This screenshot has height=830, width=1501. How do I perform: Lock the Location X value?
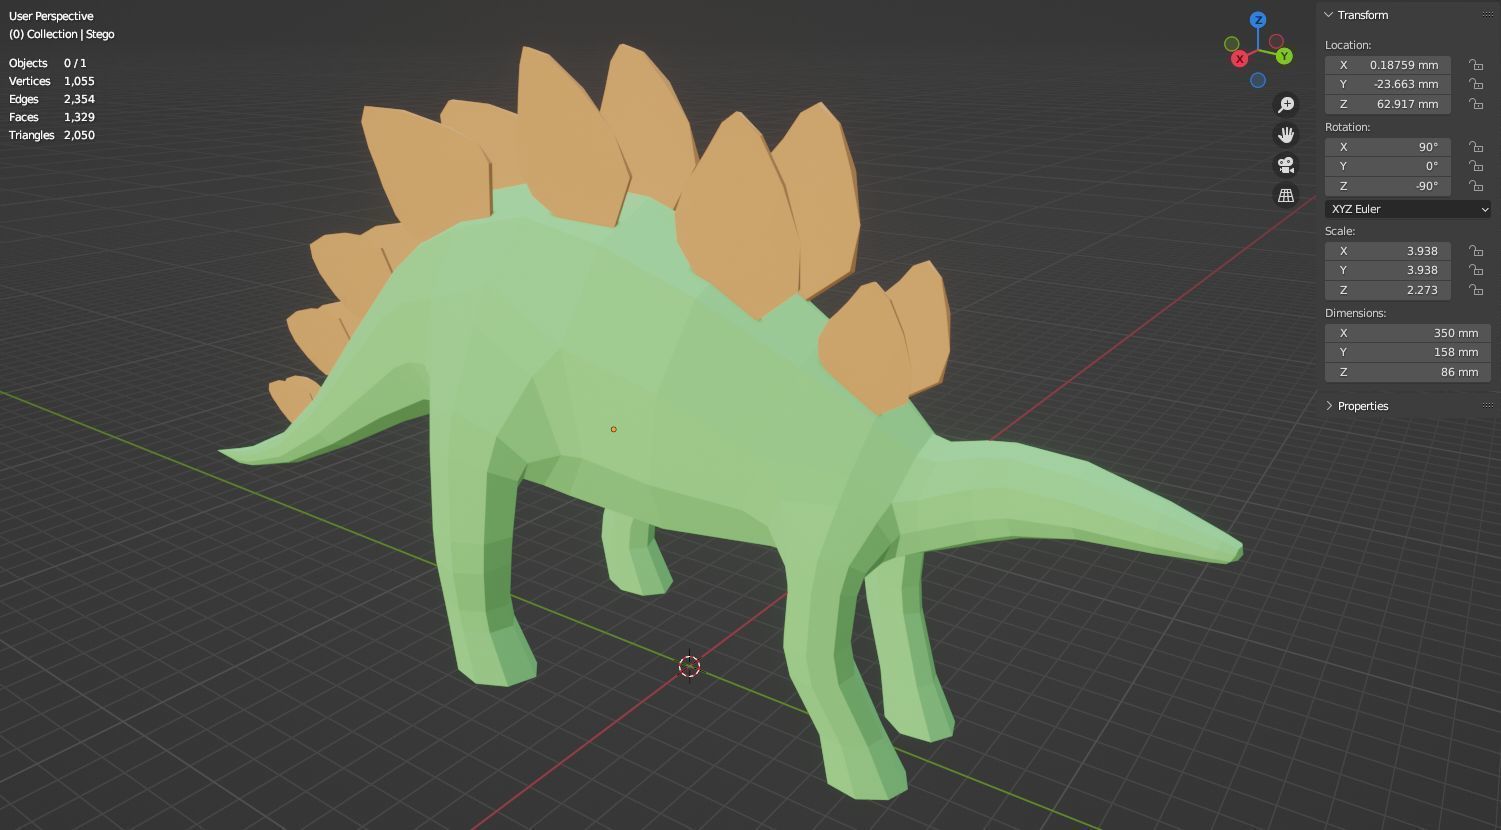point(1476,65)
